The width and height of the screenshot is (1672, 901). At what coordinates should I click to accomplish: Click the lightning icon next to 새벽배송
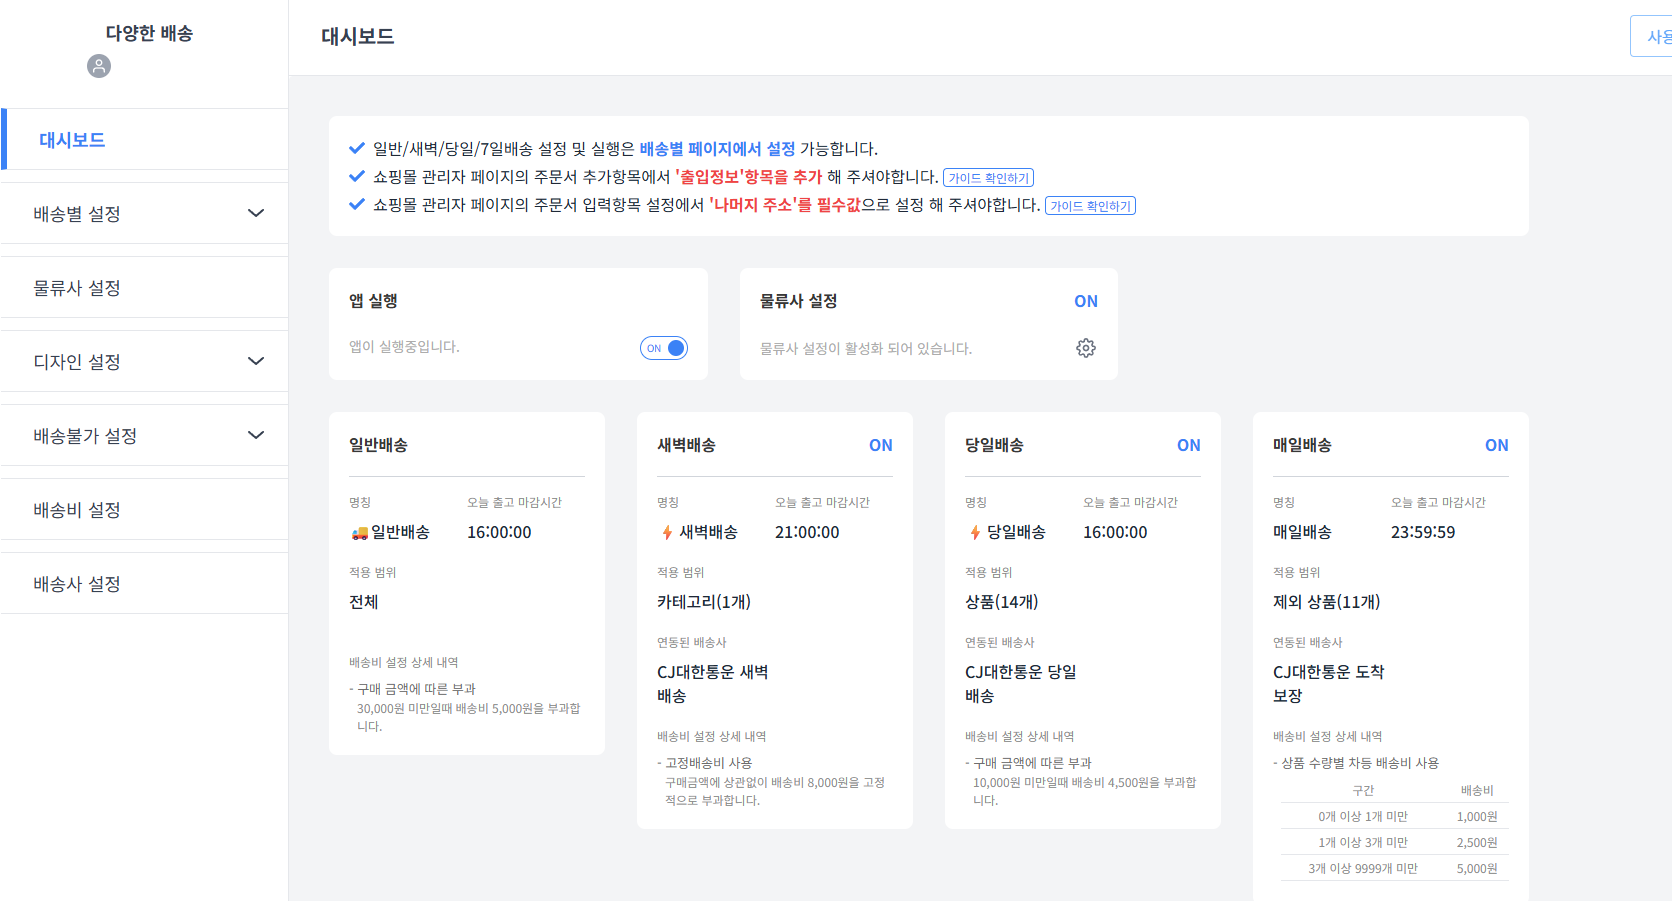pyautogui.click(x=667, y=531)
